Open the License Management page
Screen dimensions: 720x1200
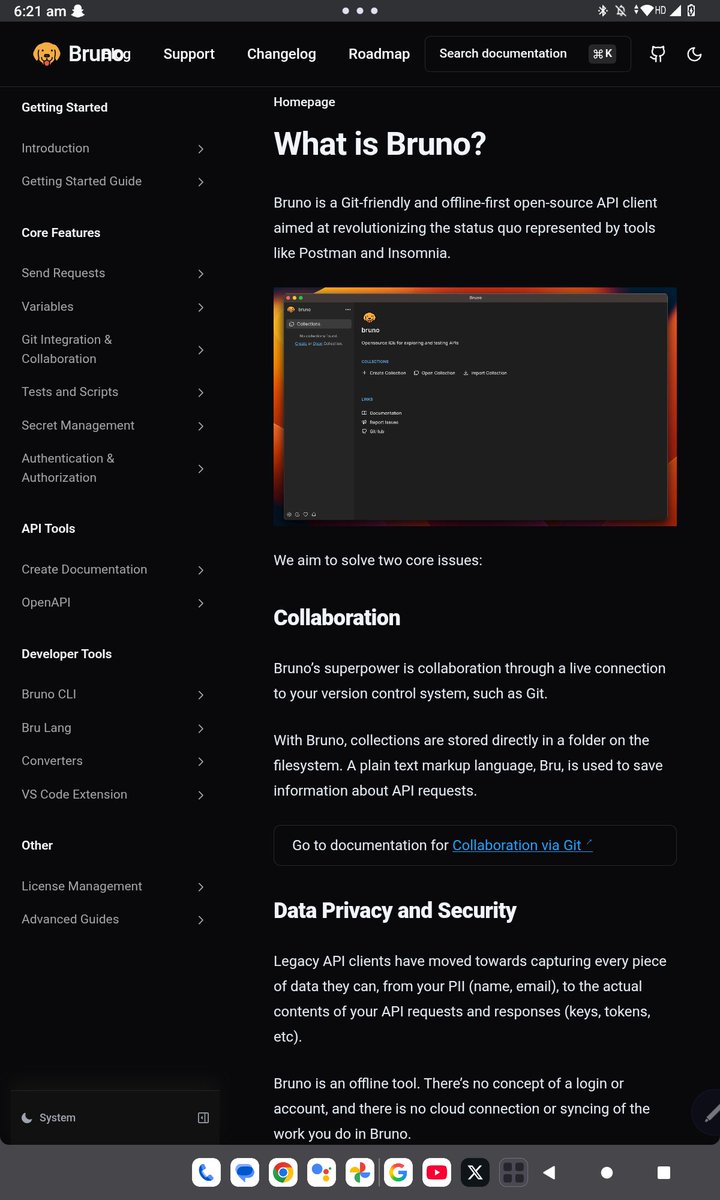[x=82, y=886]
